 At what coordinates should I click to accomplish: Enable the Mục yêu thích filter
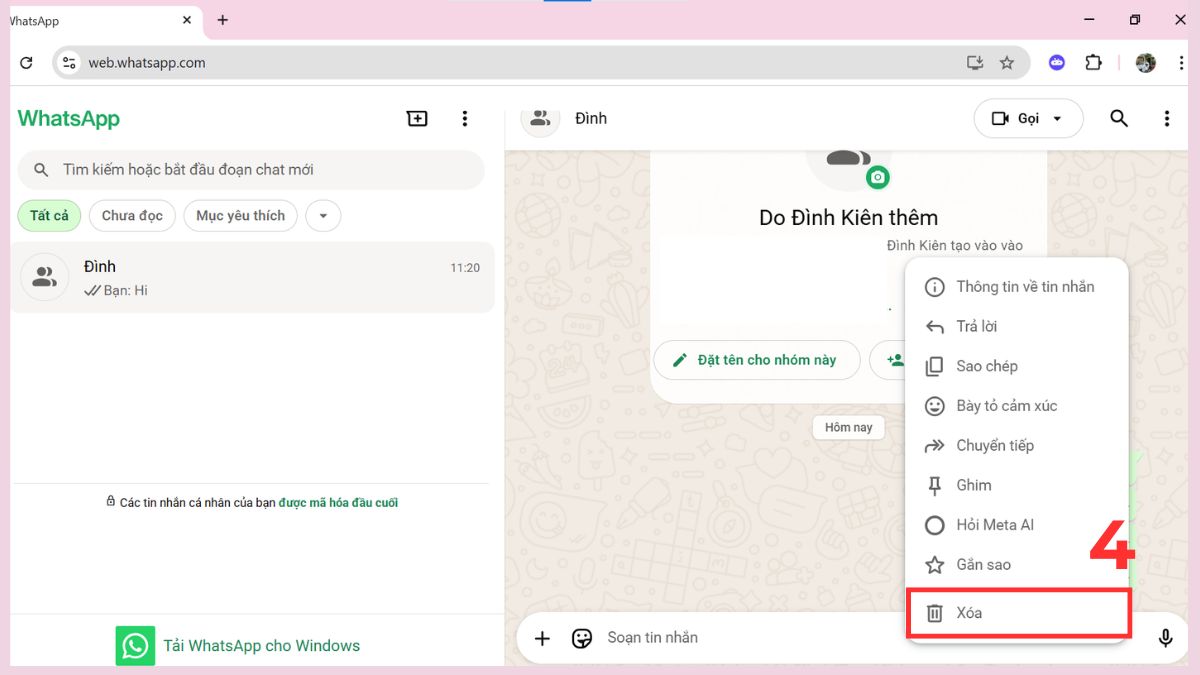tap(240, 215)
